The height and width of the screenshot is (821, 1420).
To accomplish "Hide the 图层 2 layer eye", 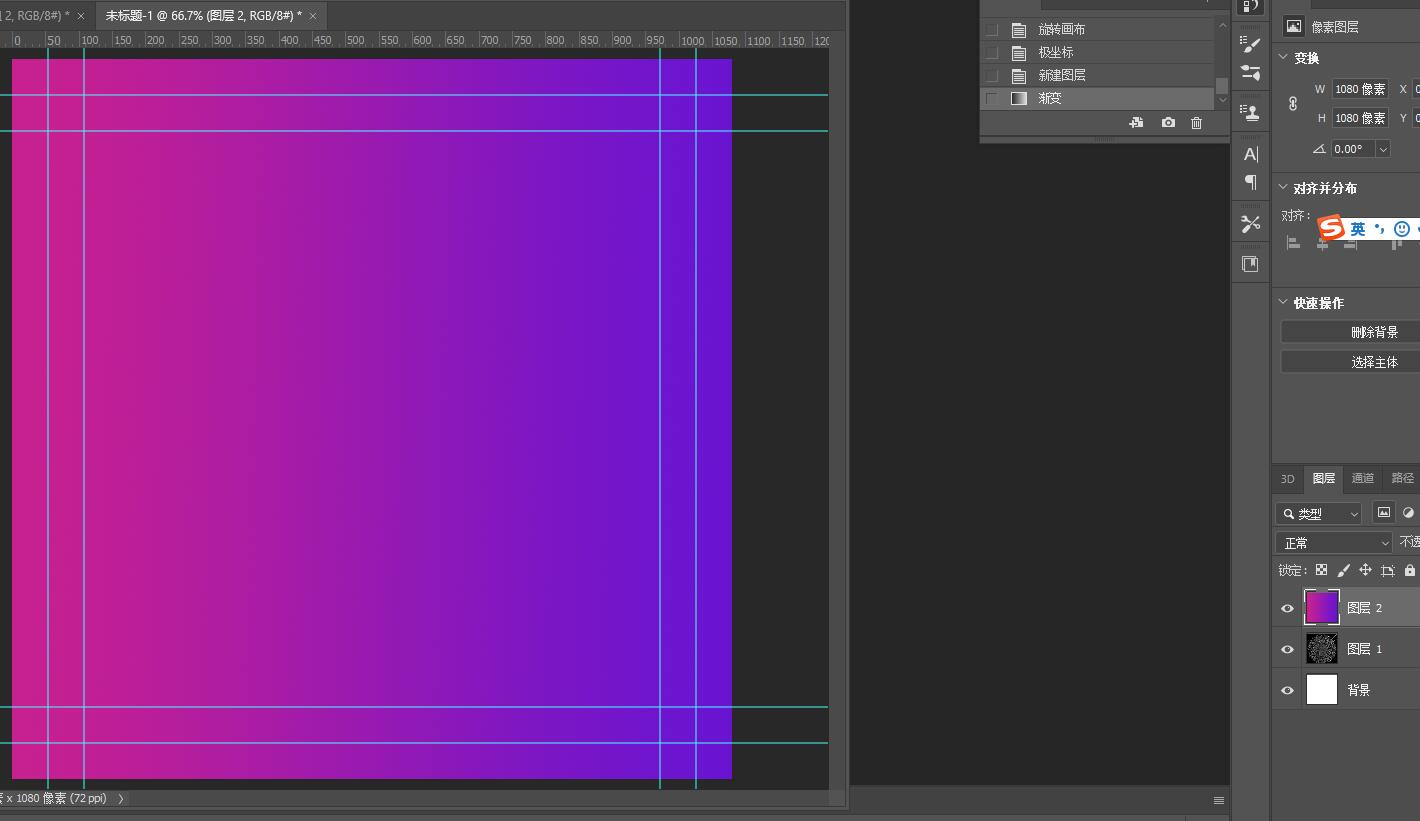I will pos(1287,608).
